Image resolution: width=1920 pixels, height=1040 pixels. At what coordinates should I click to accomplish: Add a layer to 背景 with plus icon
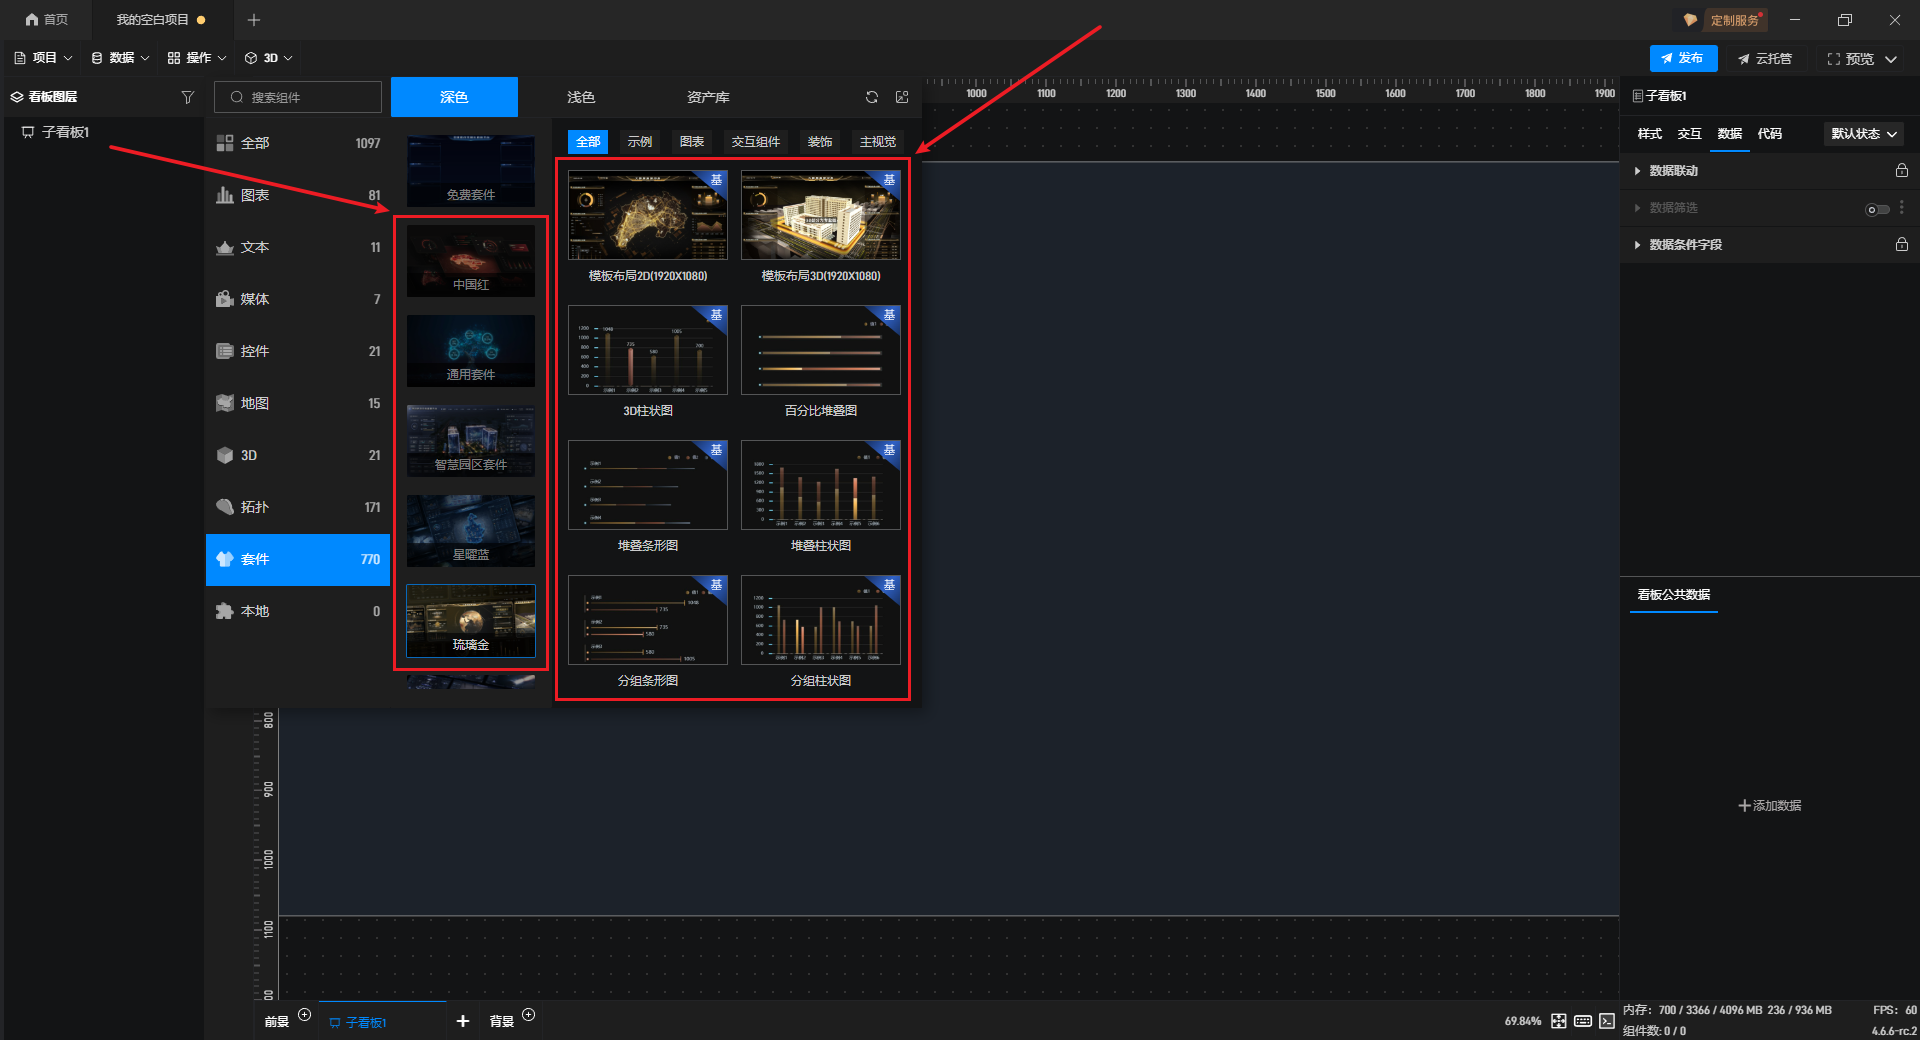pos(529,1015)
